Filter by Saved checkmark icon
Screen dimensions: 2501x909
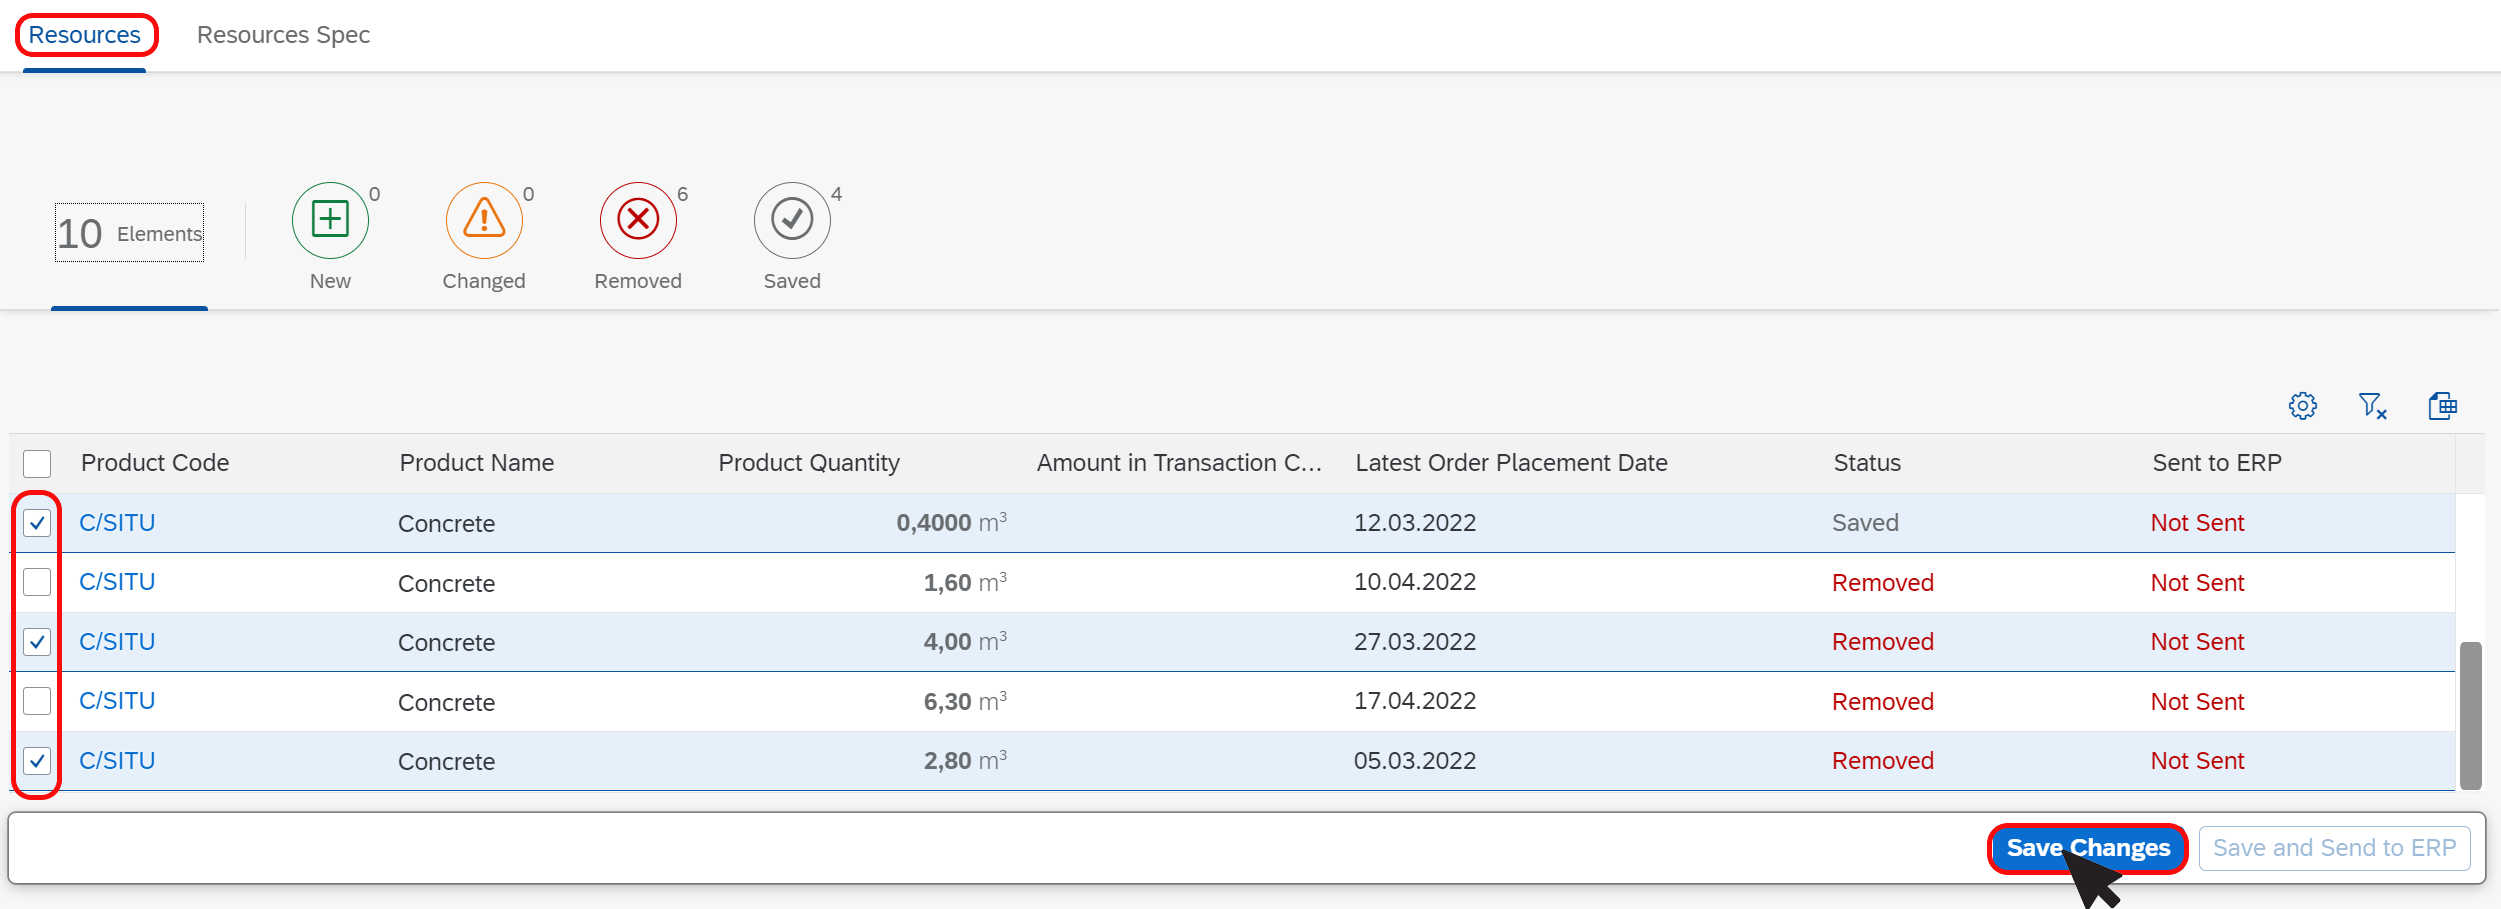[x=792, y=220]
